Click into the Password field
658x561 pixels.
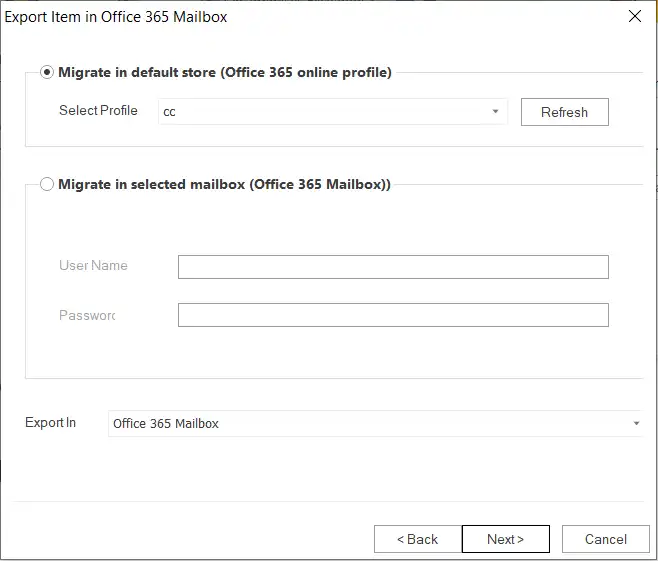click(x=393, y=315)
